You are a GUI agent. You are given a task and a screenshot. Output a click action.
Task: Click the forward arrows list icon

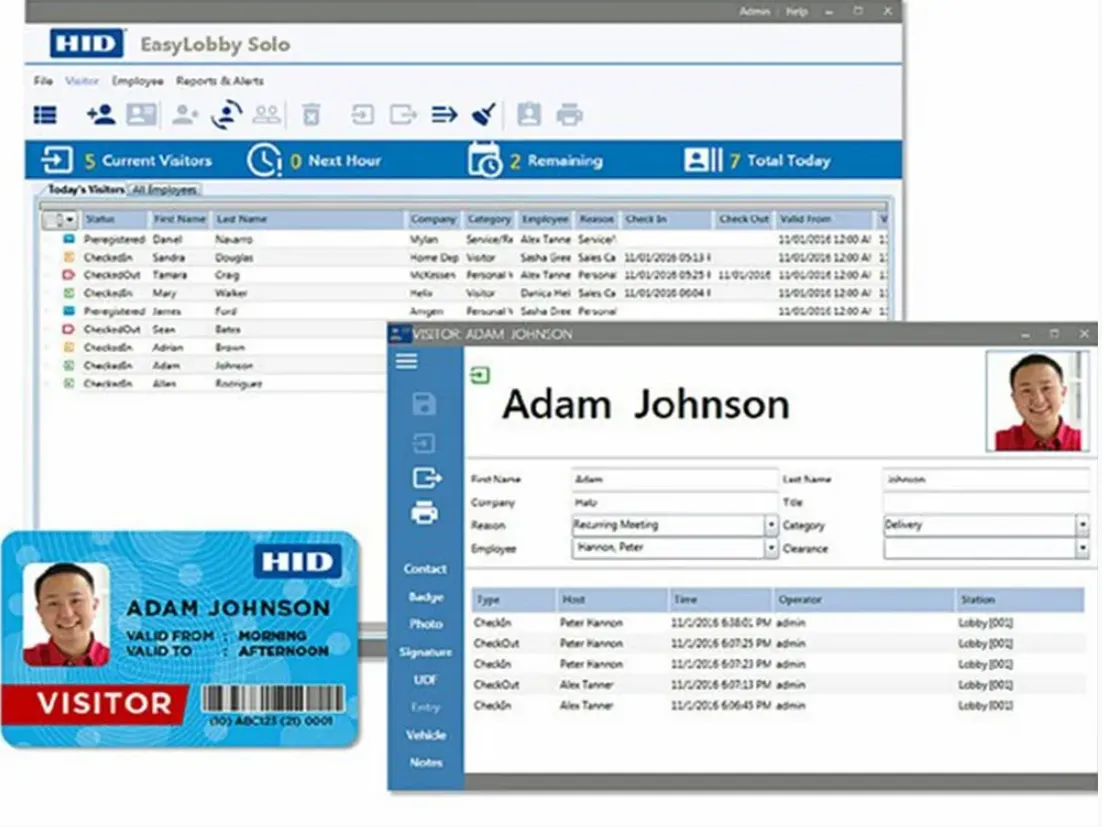(444, 115)
